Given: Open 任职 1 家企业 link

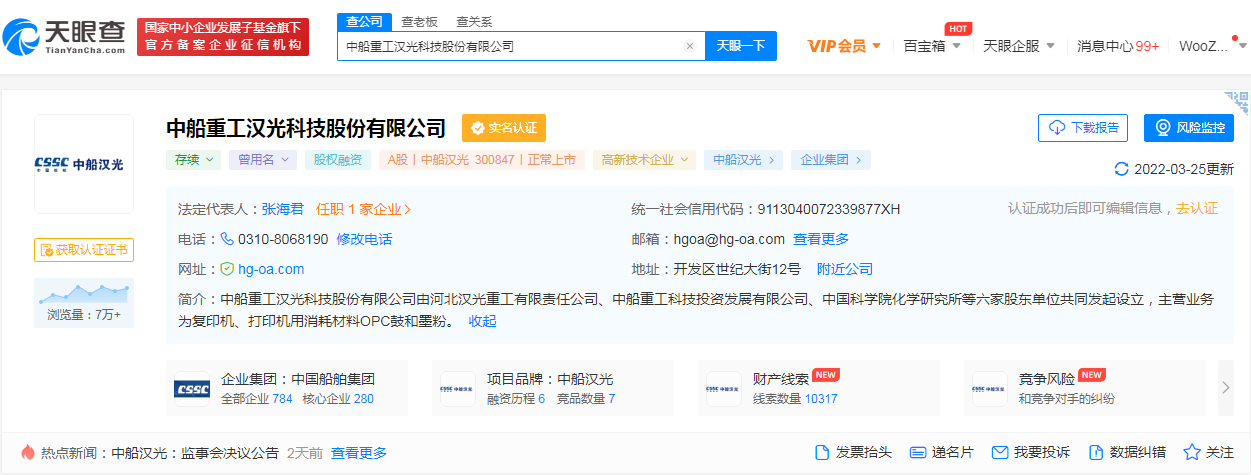Looking at the screenshot, I should point(364,209).
